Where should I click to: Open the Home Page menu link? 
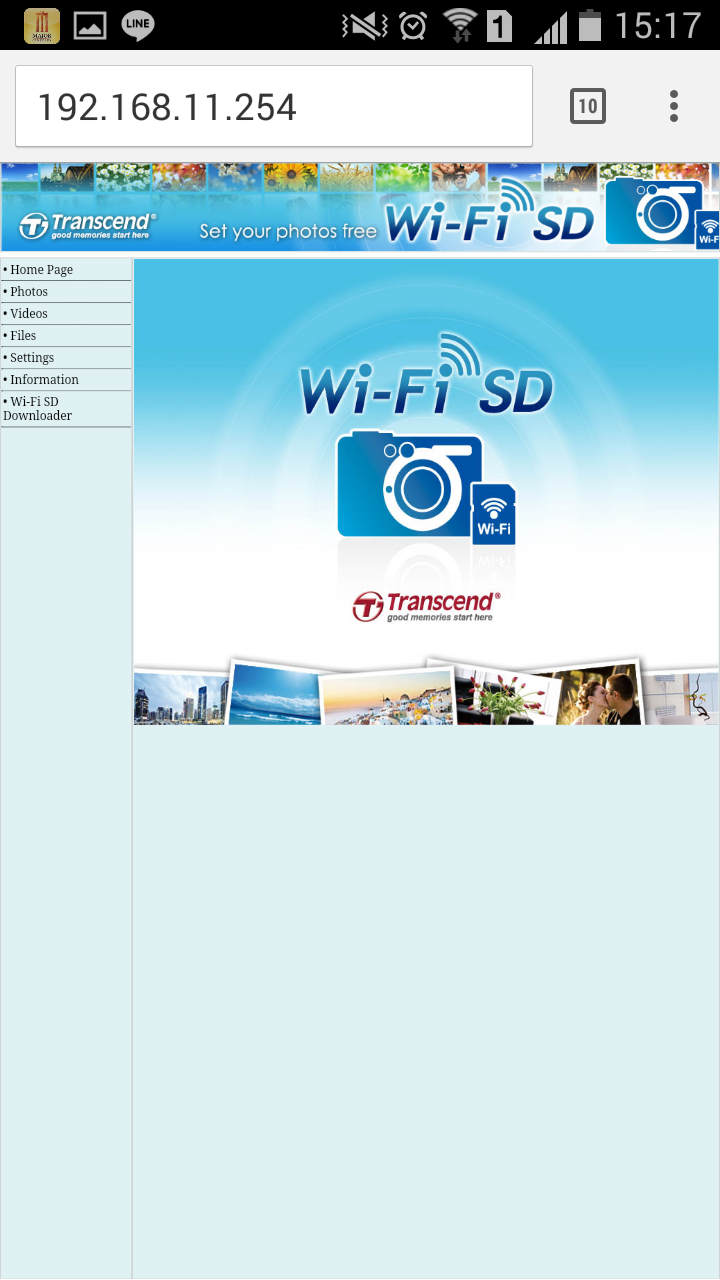41,270
